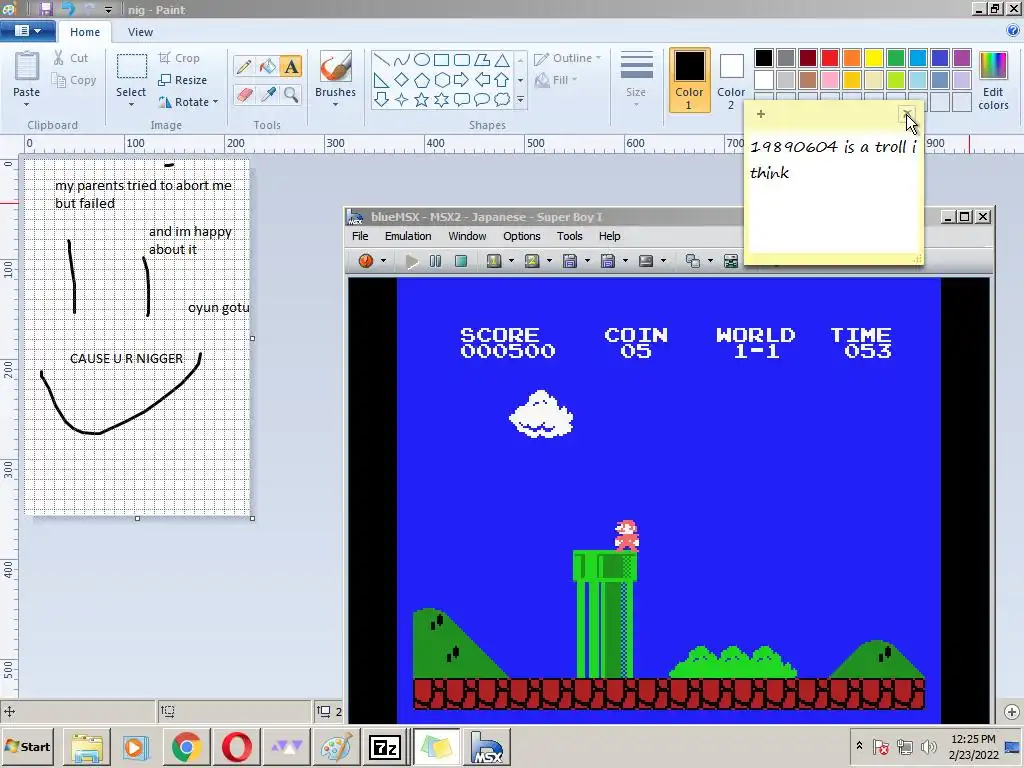
Task: Choose the five-point star shape
Action: point(422,100)
